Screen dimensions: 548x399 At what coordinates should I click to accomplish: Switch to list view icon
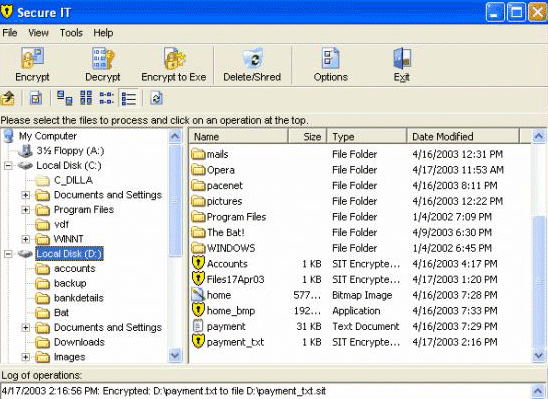click(106, 98)
